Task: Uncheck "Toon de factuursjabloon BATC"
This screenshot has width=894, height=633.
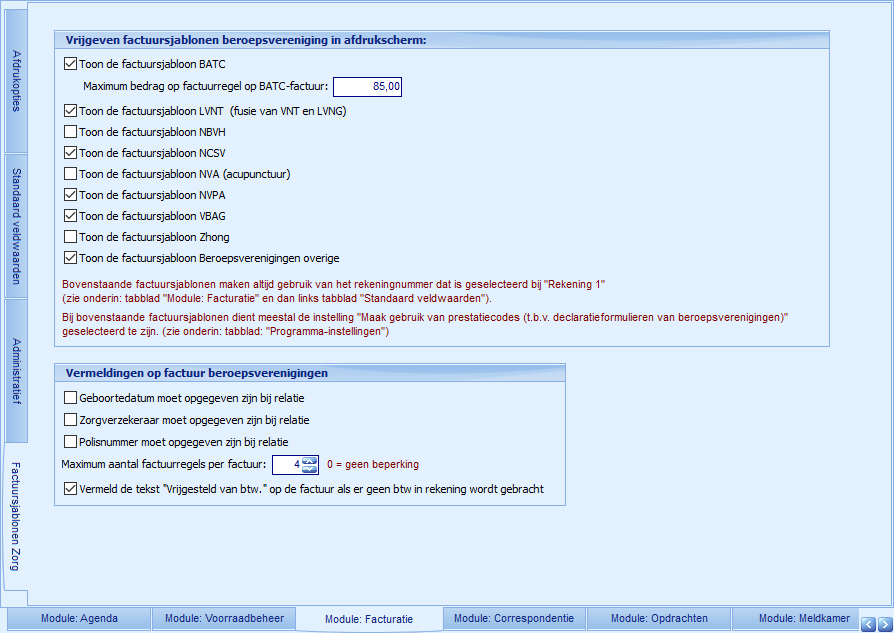Action: (x=70, y=63)
